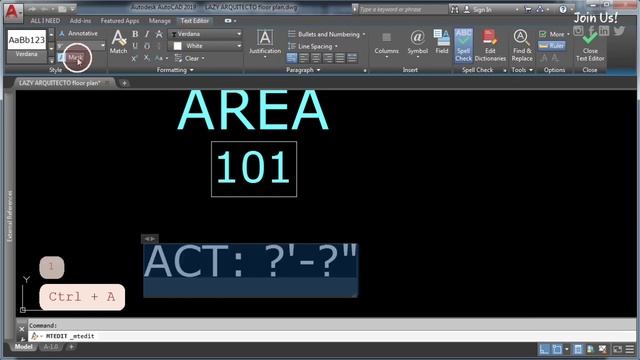
Task: Click the keyword search input field
Action: click(x=402, y=9)
